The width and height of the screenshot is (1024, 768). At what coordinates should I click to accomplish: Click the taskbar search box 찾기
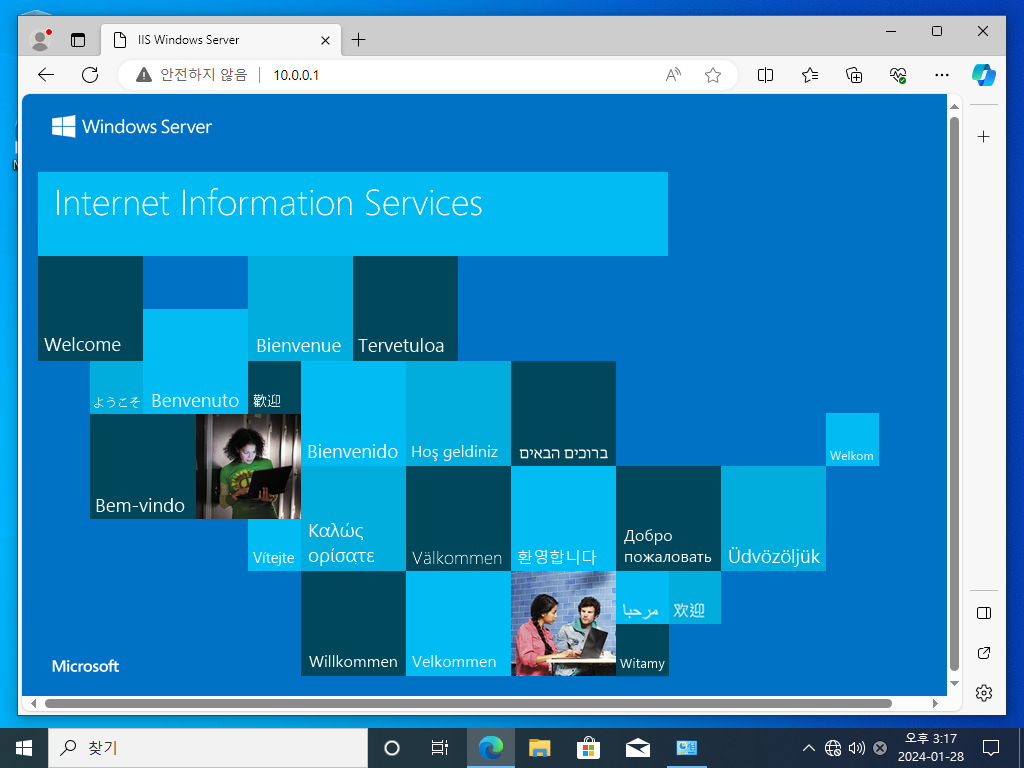pyautogui.click(x=208, y=748)
